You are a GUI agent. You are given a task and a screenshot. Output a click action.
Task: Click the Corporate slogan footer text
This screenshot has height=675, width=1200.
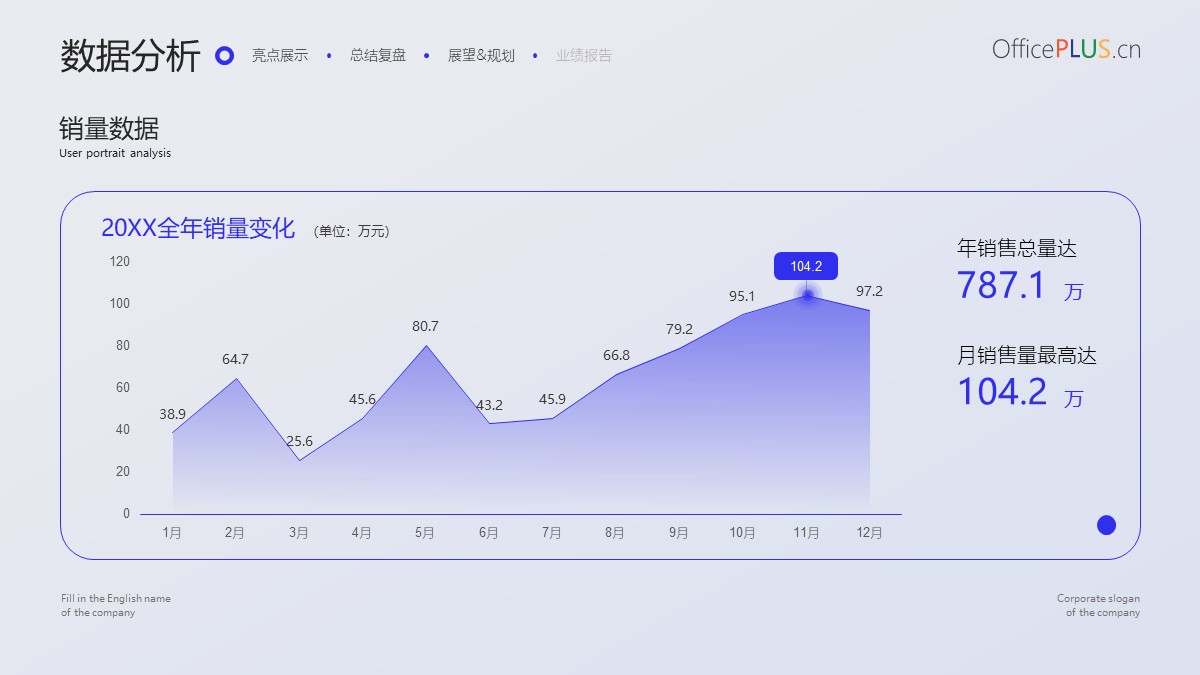pos(1098,605)
